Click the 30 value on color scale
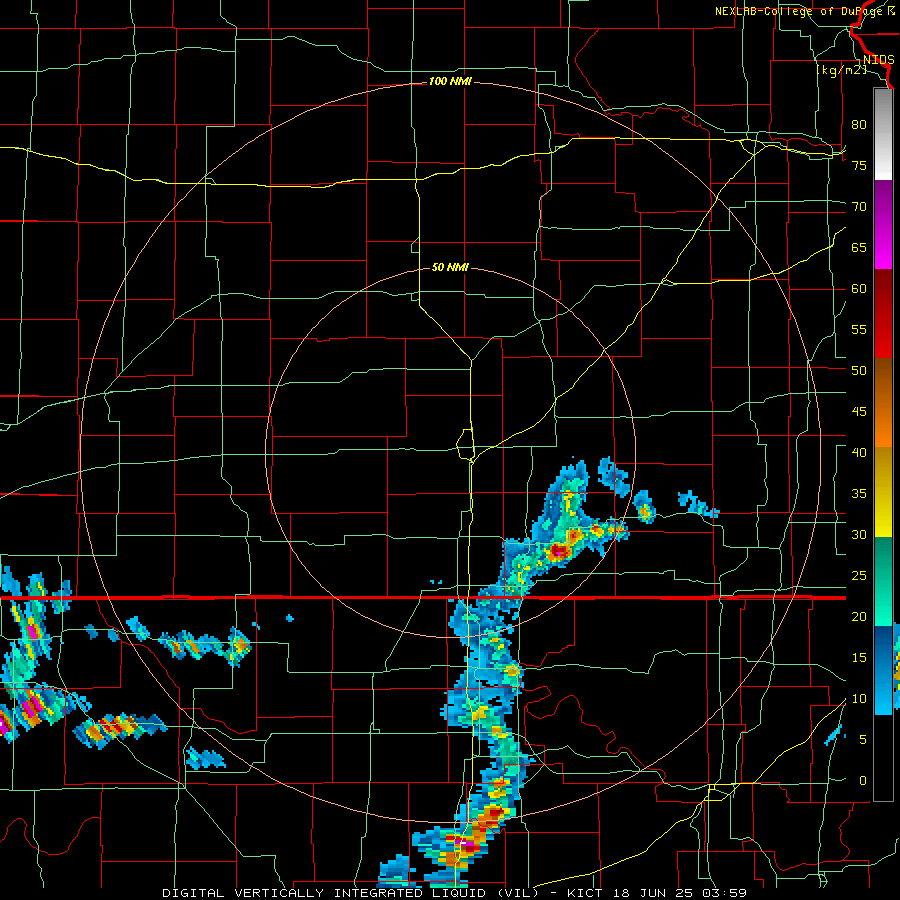 pyautogui.click(x=859, y=534)
